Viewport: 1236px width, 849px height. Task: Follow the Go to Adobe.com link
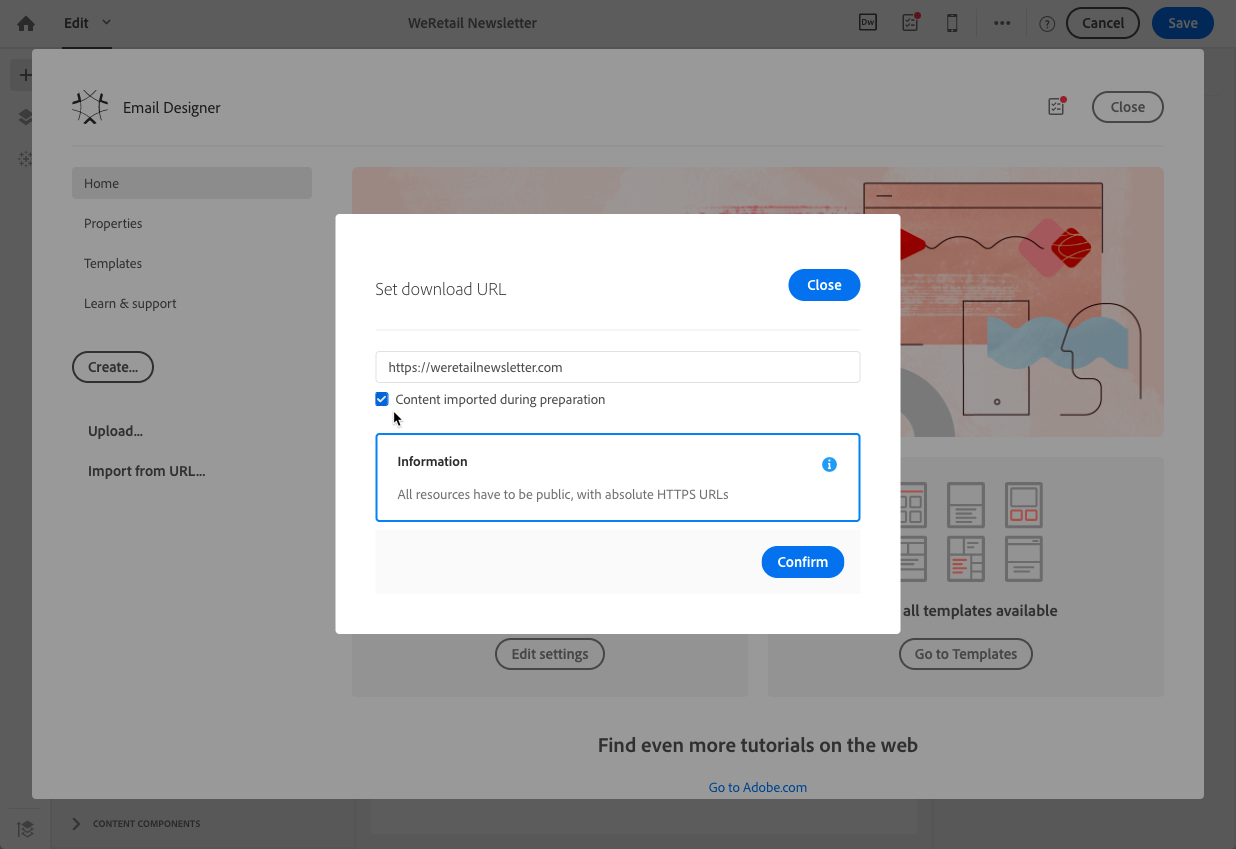[x=758, y=787]
